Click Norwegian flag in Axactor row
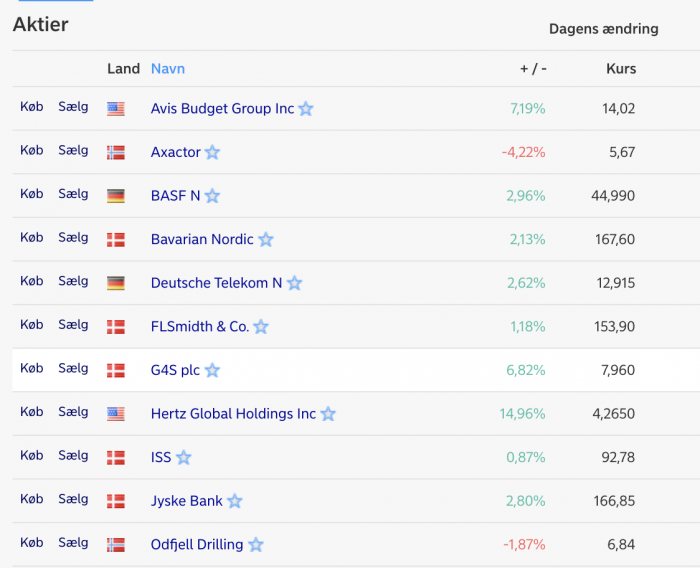The image size is (700, 568). pos(116,153)
